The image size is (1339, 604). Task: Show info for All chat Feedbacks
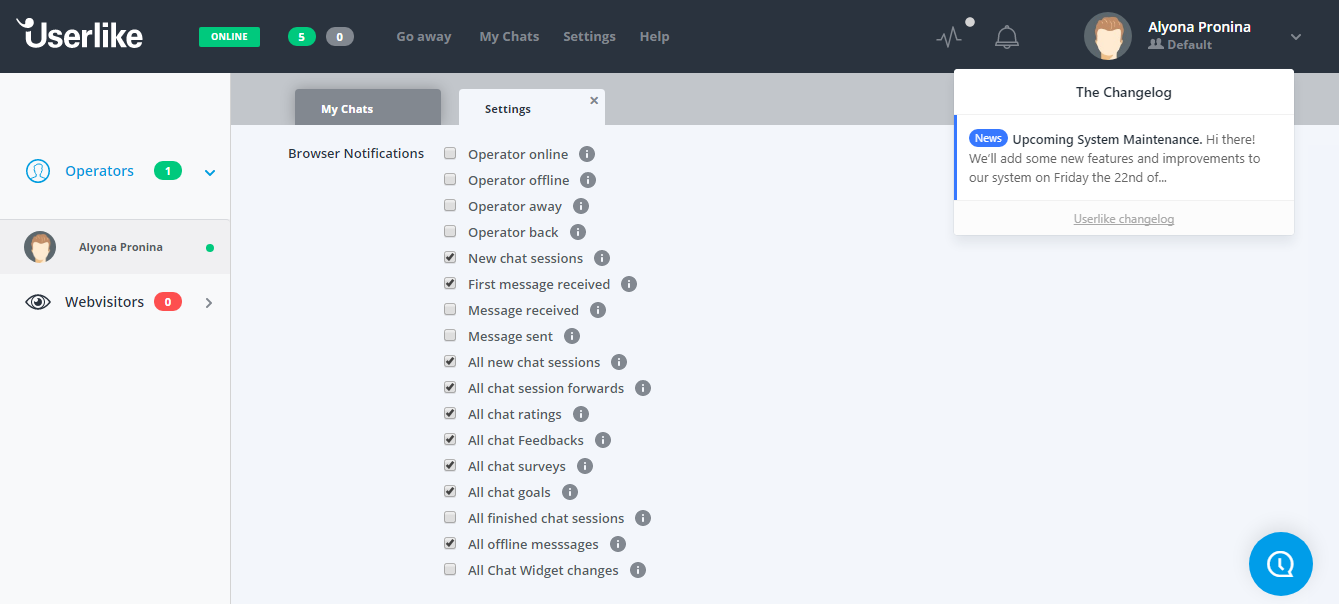[x=603, y=440]
